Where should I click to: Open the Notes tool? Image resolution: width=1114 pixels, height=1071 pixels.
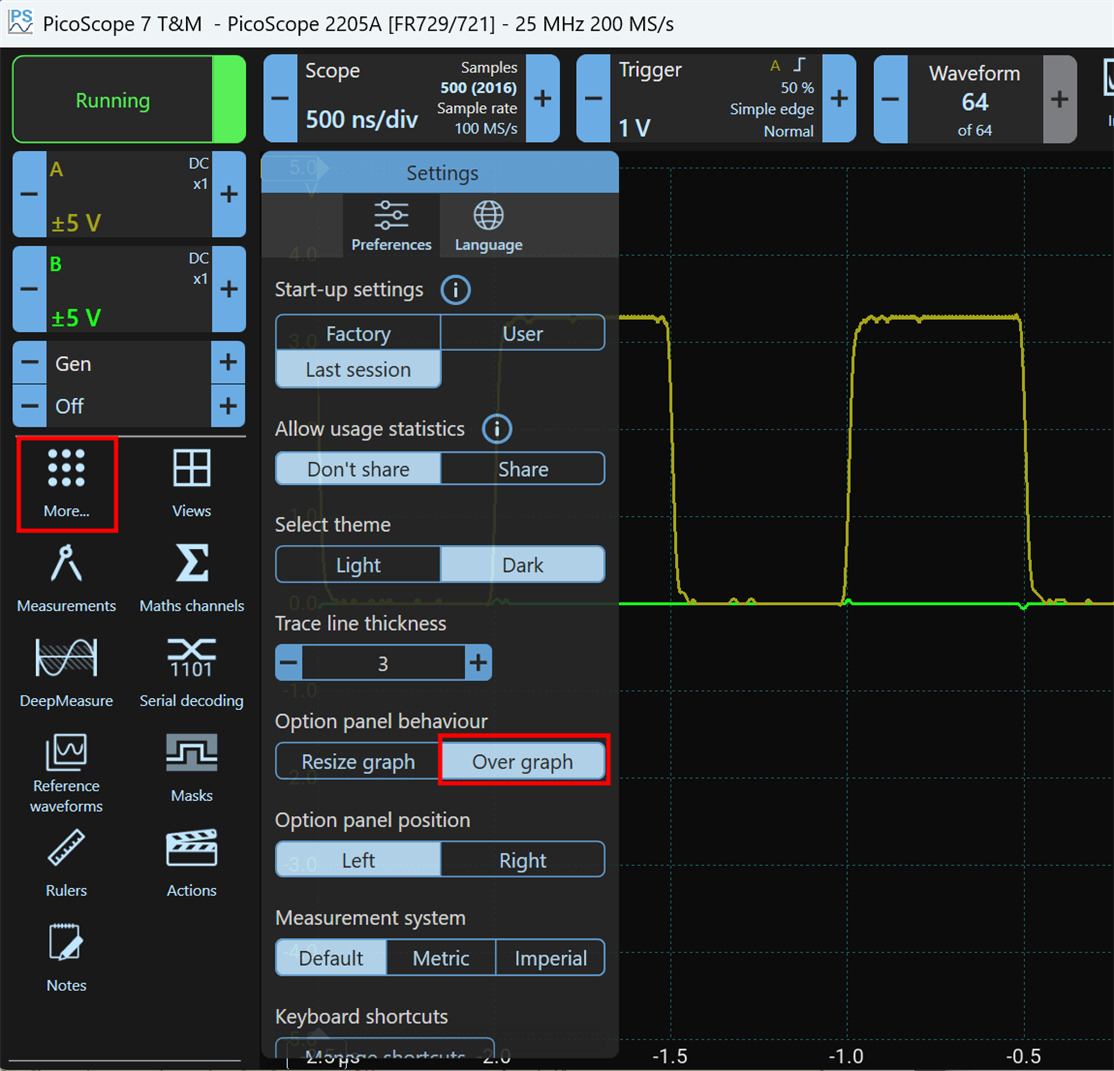67,958
